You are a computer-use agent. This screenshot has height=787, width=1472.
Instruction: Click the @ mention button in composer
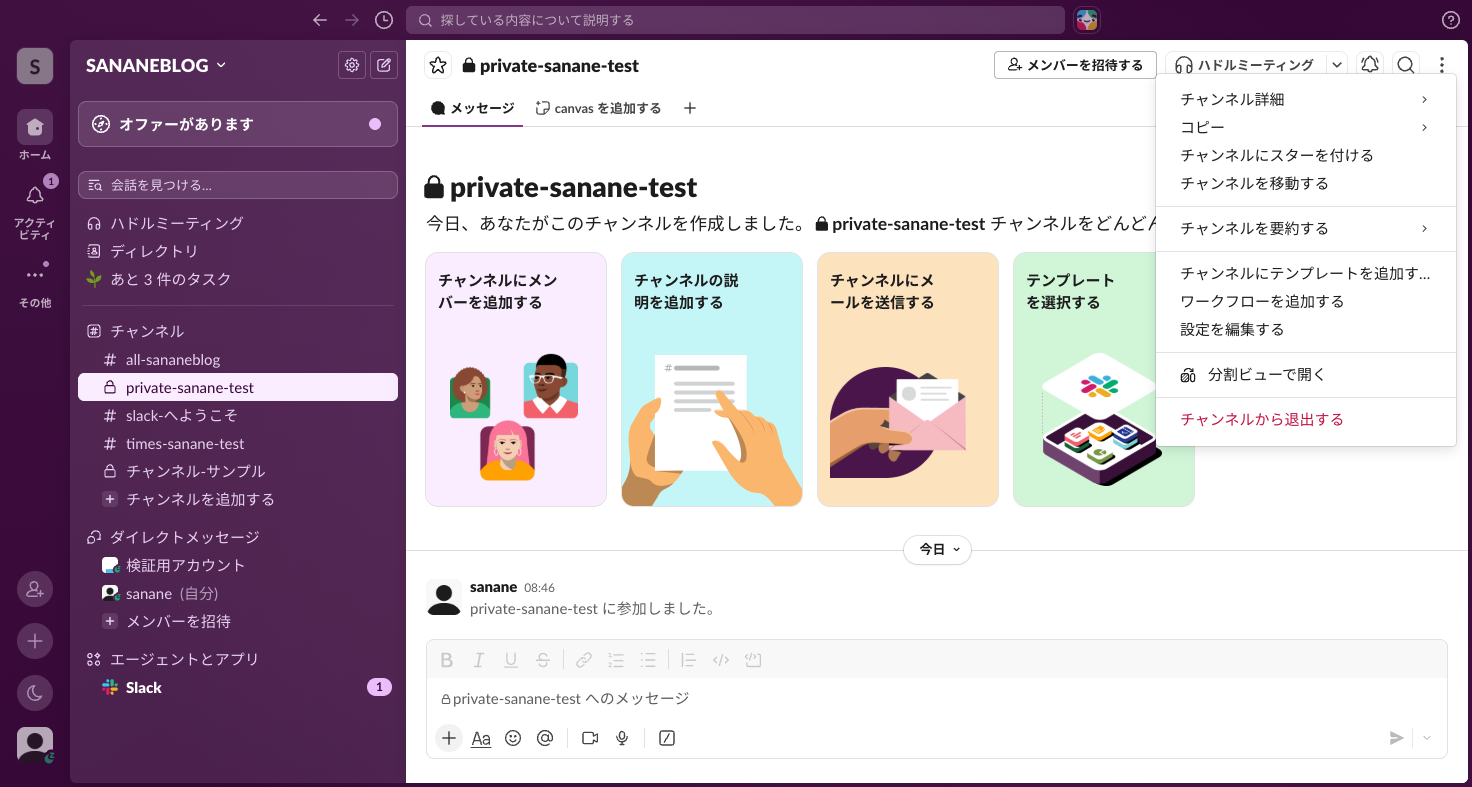tap(545, 738)
